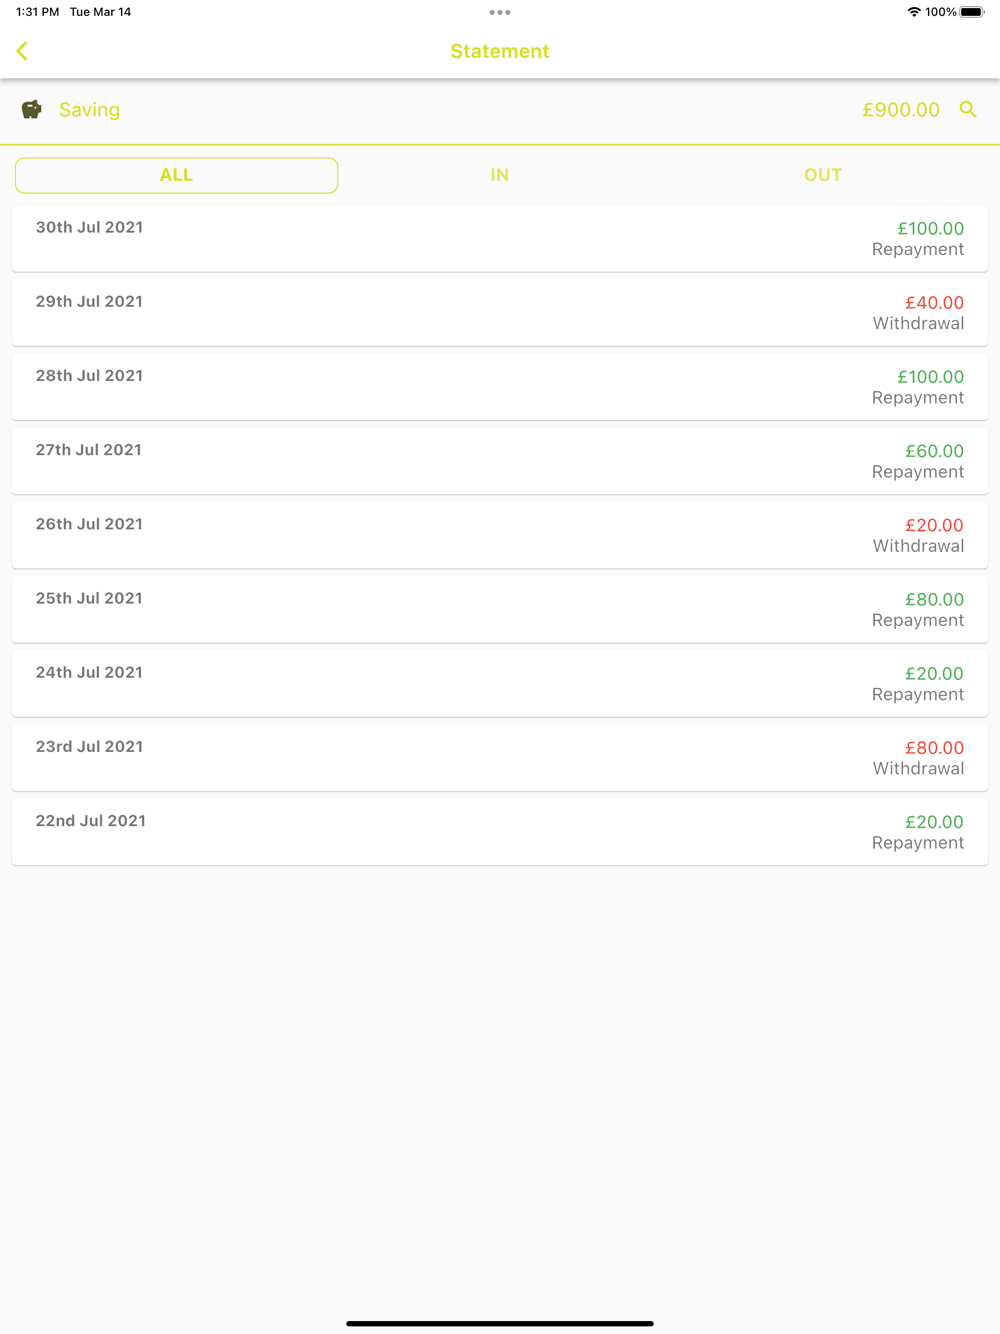
Task: Open the £60.00 repayment entry
Action: click(x=499, y=461)
